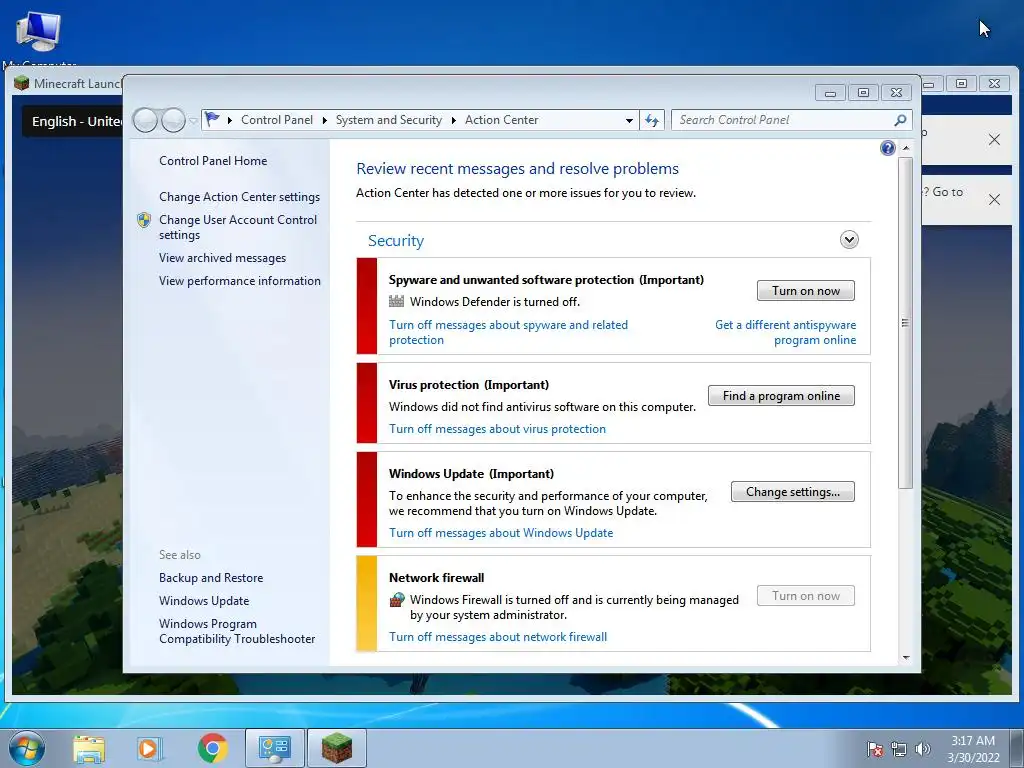
Task: Click the vertical scrollbar thumb
Action: coord(905,323)
